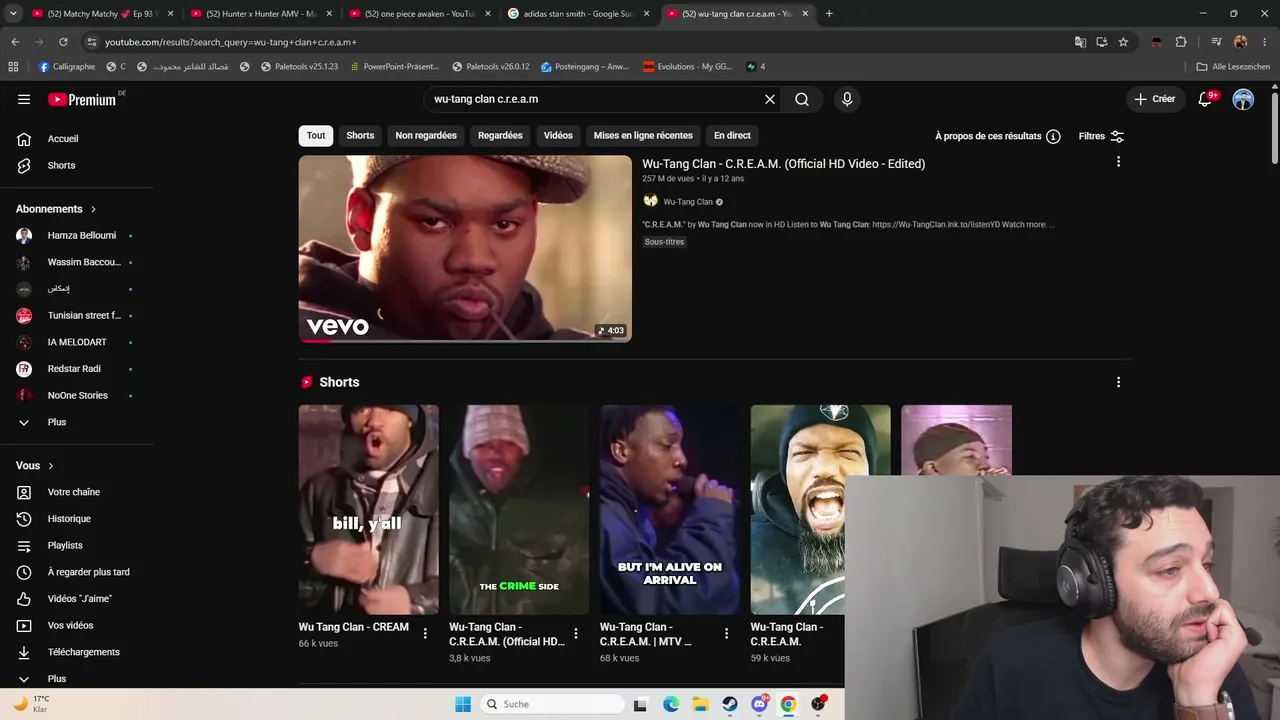Viewport: 1280px width, 720px height.
Task: Open the IA MELODART subscription
Action: click(x=77, y=342)
